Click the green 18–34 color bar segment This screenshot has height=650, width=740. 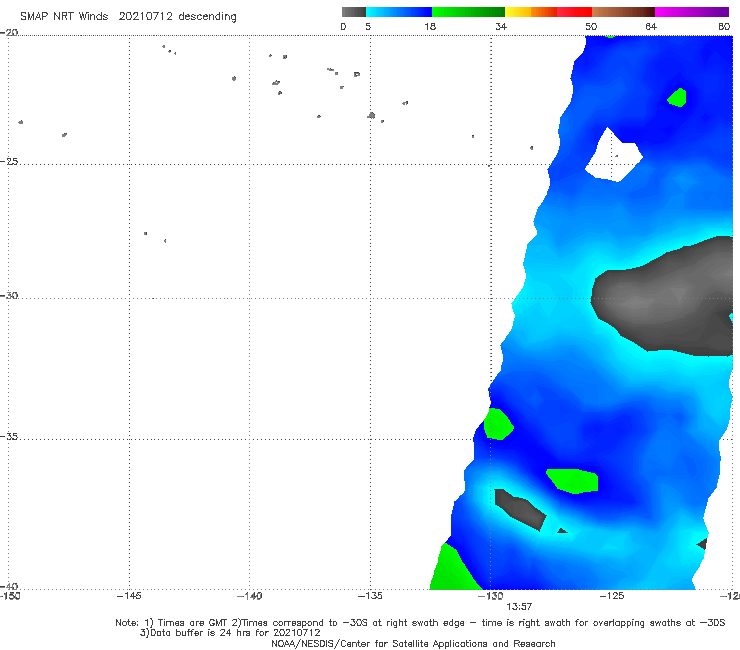point(469,12)
